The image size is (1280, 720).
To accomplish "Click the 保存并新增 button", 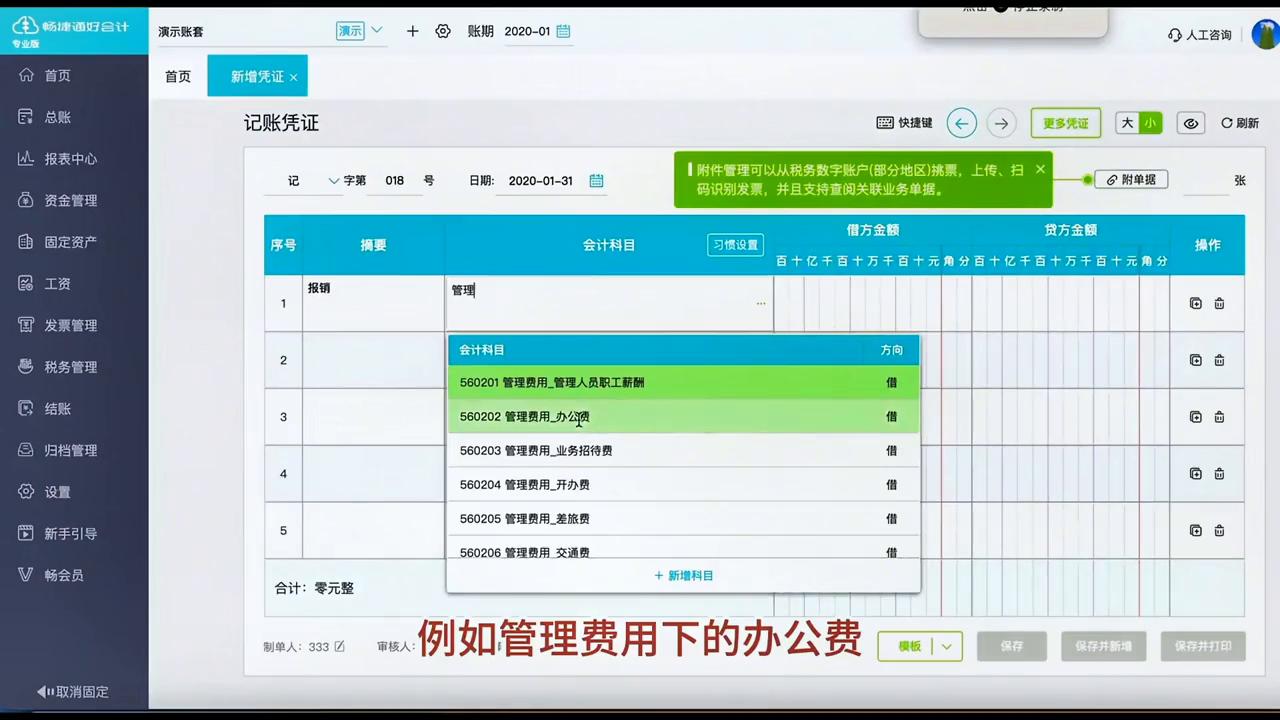I will pyautogui.click(x=1103, y=646).
